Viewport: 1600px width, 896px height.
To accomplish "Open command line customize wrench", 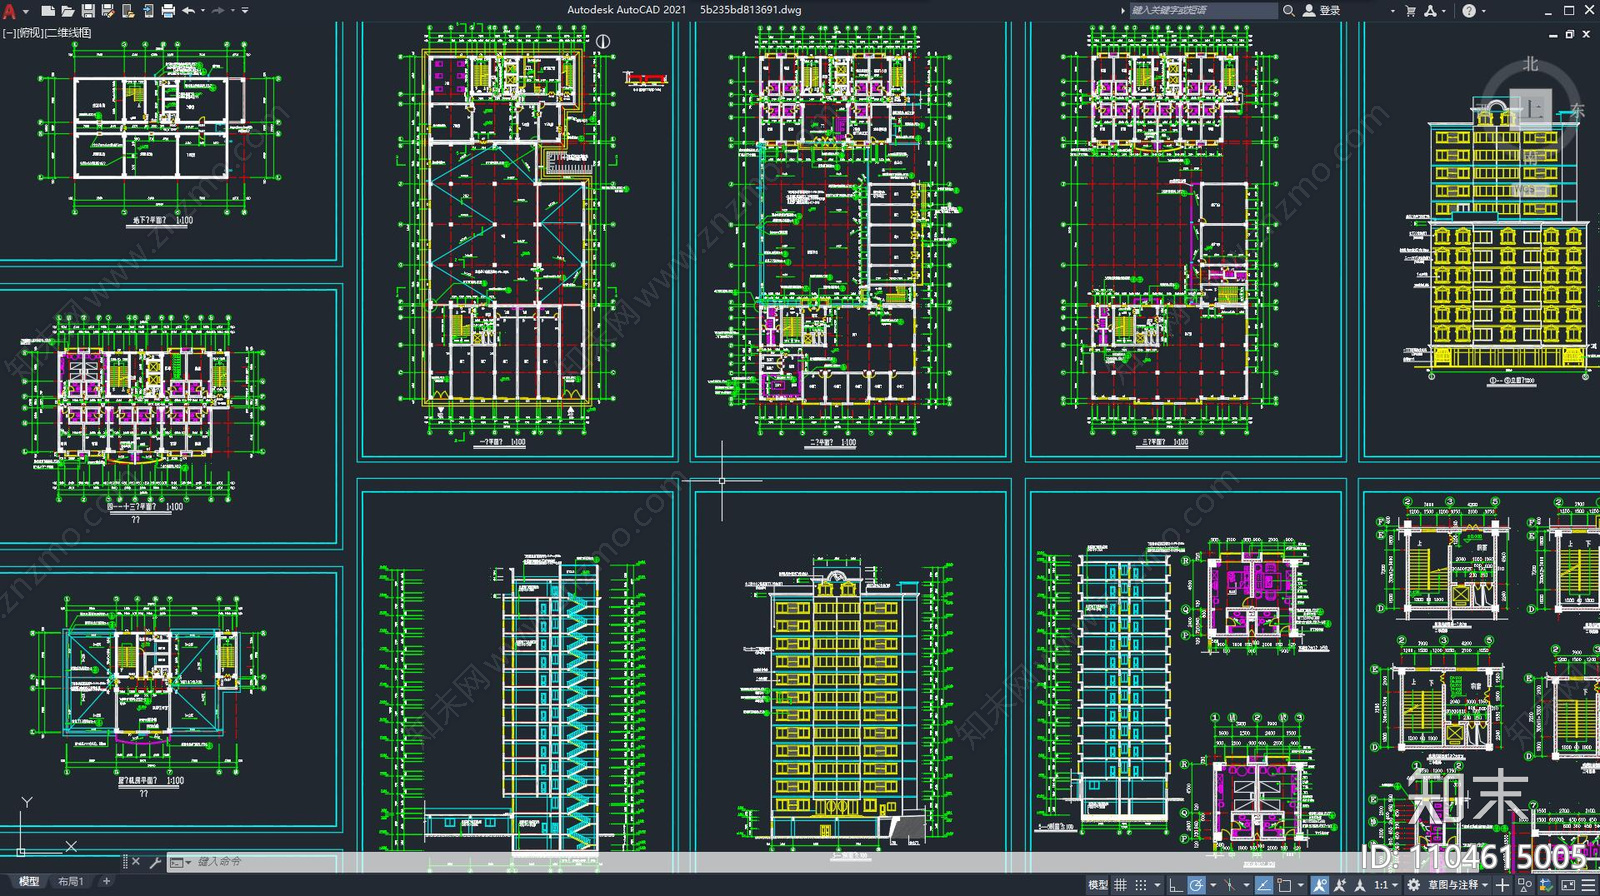I will (x=155, y=861).
